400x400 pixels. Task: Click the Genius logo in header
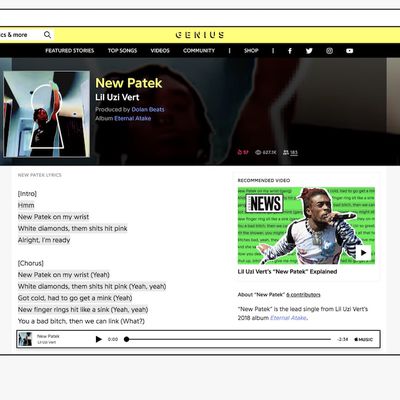(x=200, y=35)
